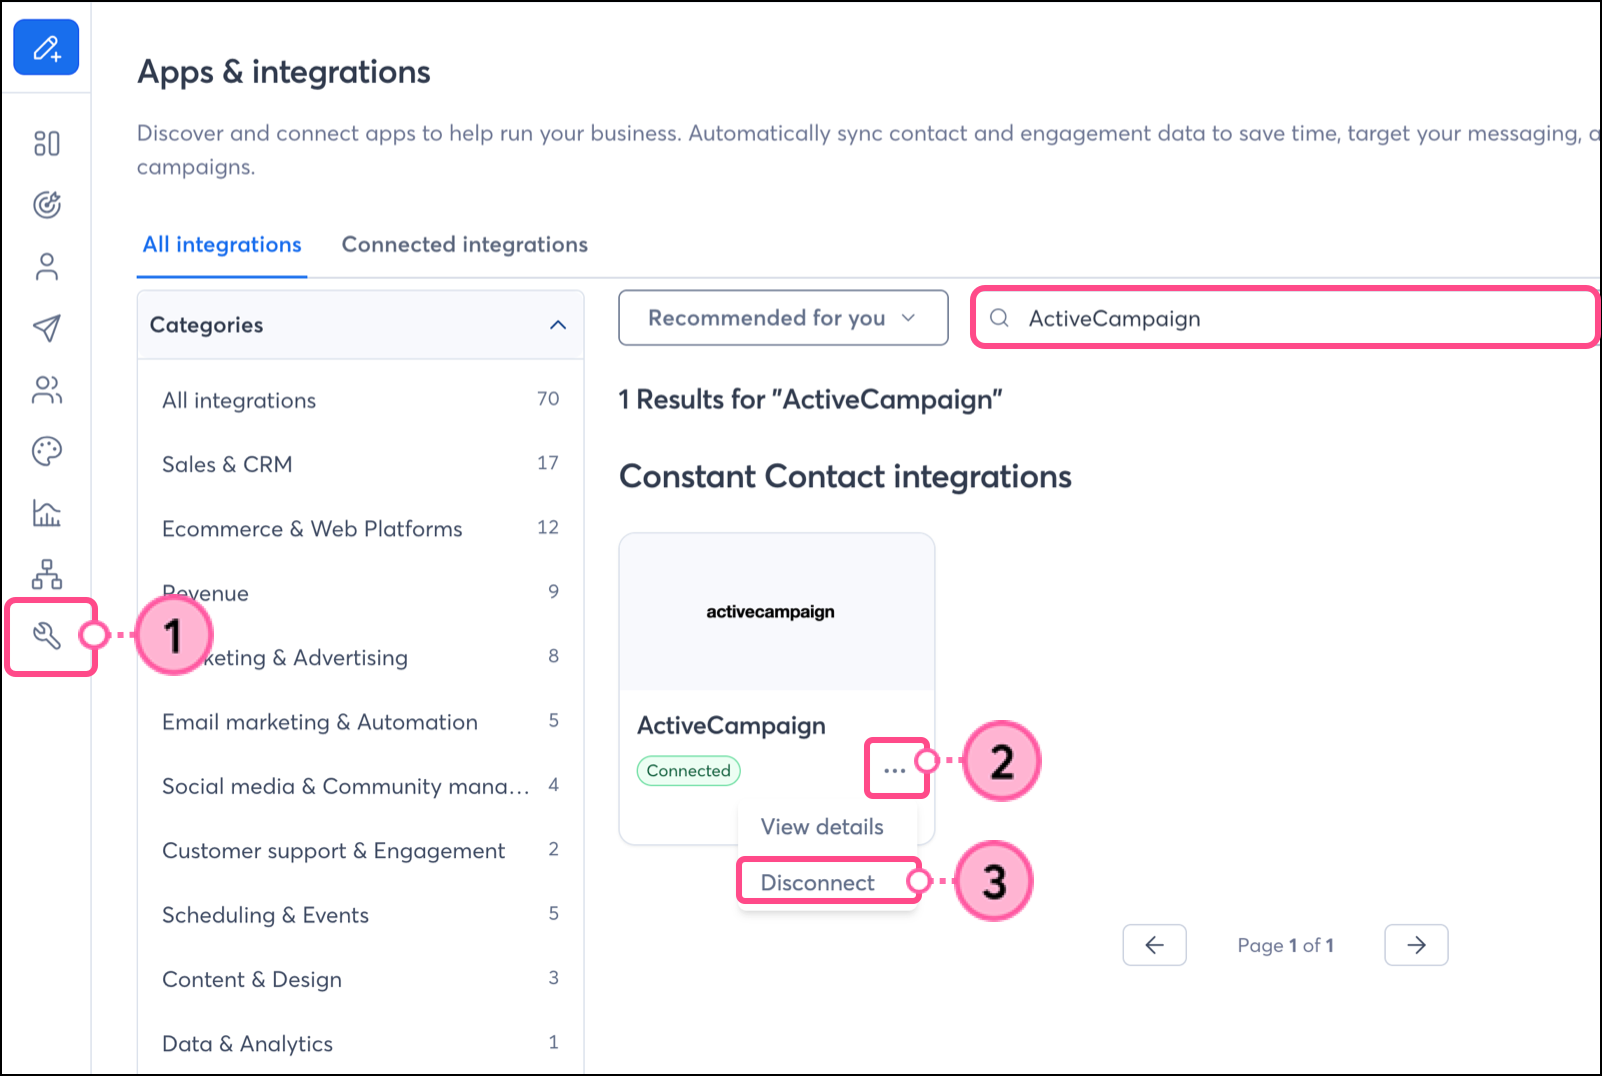
Task: Select Scheduling & Events category
Action: [360, 915]
